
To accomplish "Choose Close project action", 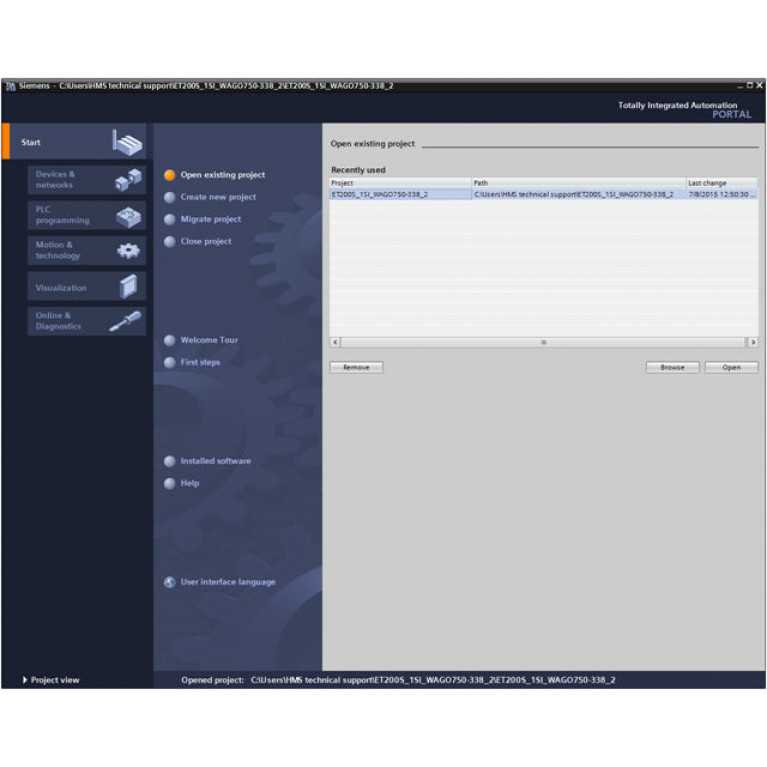I will [x=206, y=242].
